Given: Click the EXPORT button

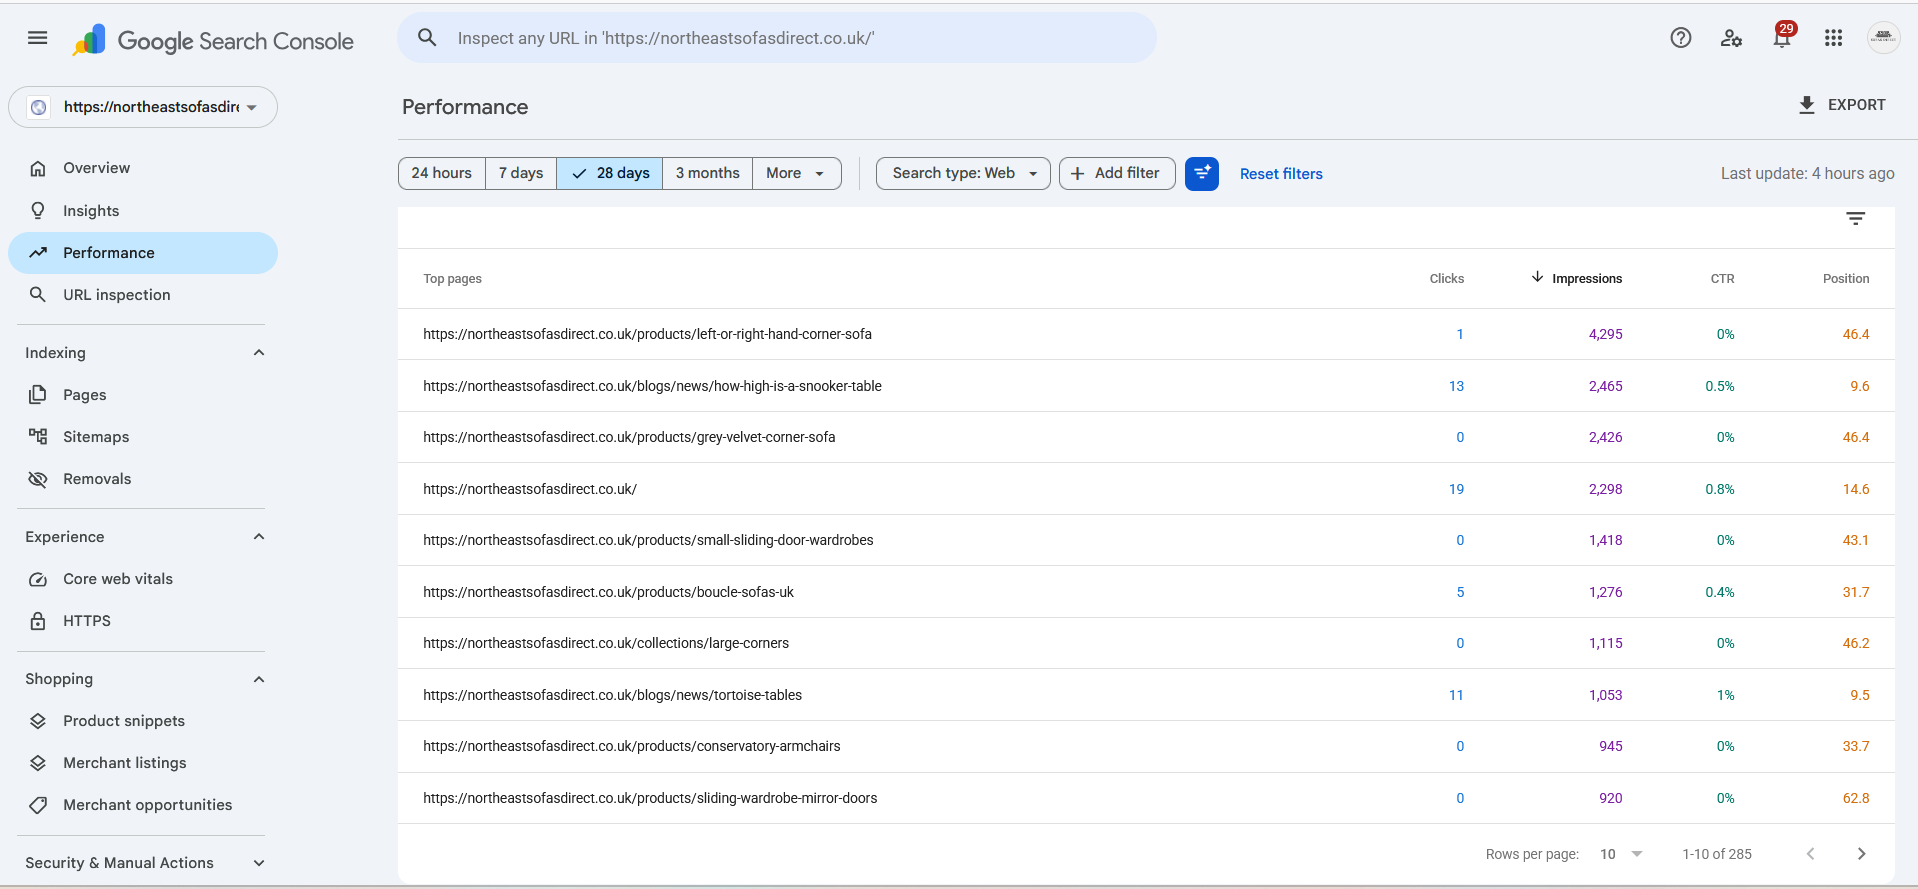Looking at the screenshot, I should pos(1841,105).
